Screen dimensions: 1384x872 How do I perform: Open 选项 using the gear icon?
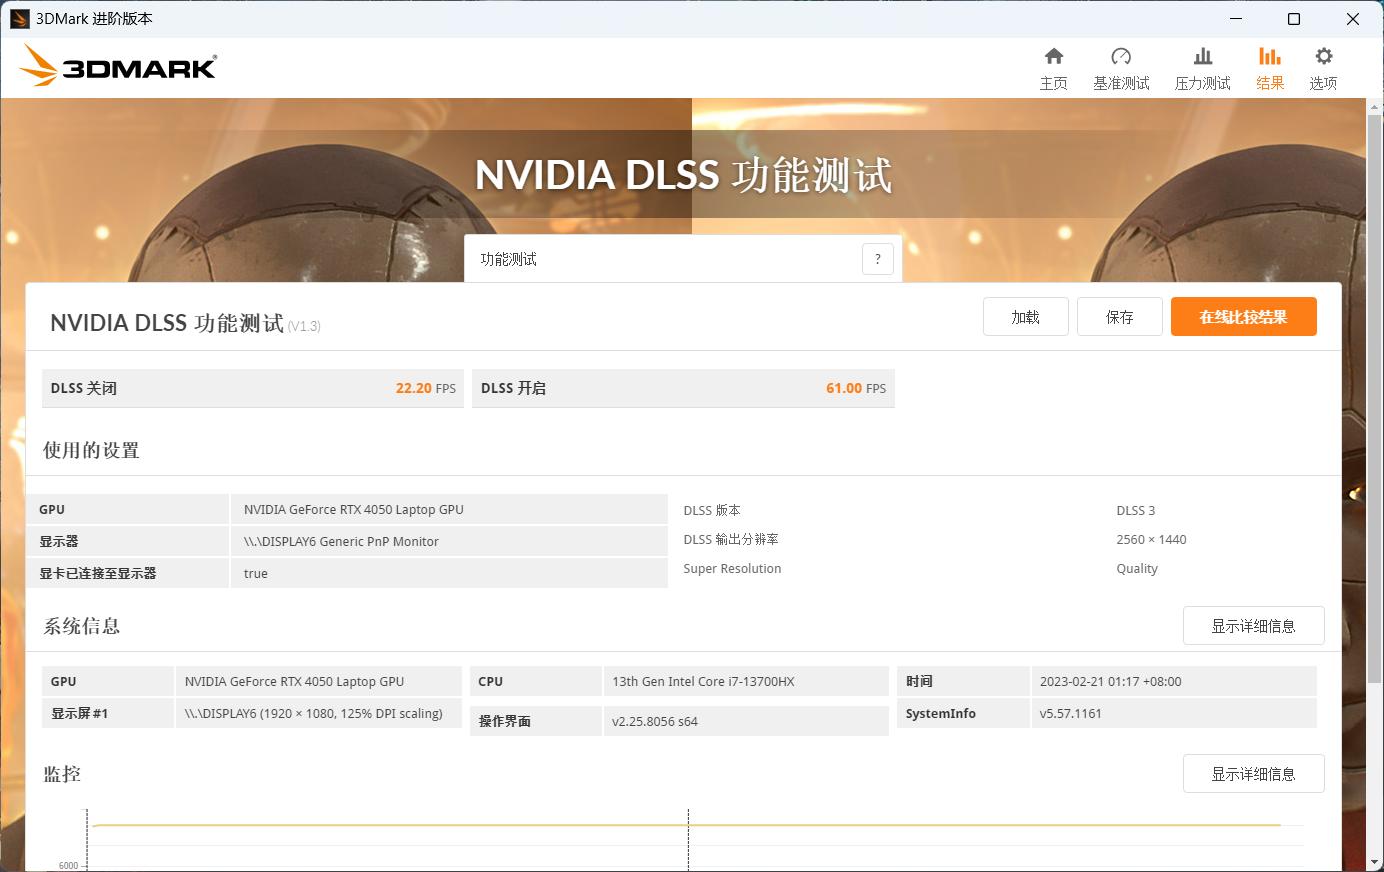(1322, 67)
